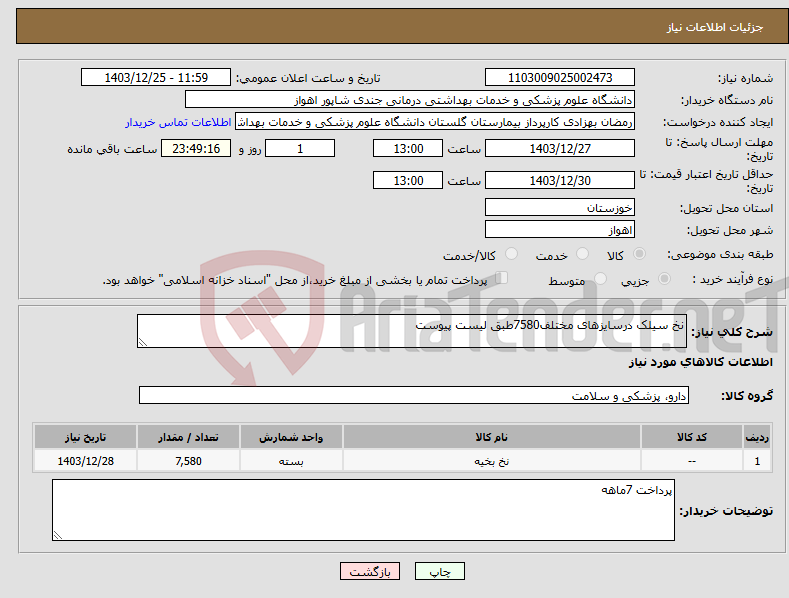Image resolution: width=789 pixels, height=598 pixels.
Task: Click the price validity date 1403/12/30
Action: (560, 180)
